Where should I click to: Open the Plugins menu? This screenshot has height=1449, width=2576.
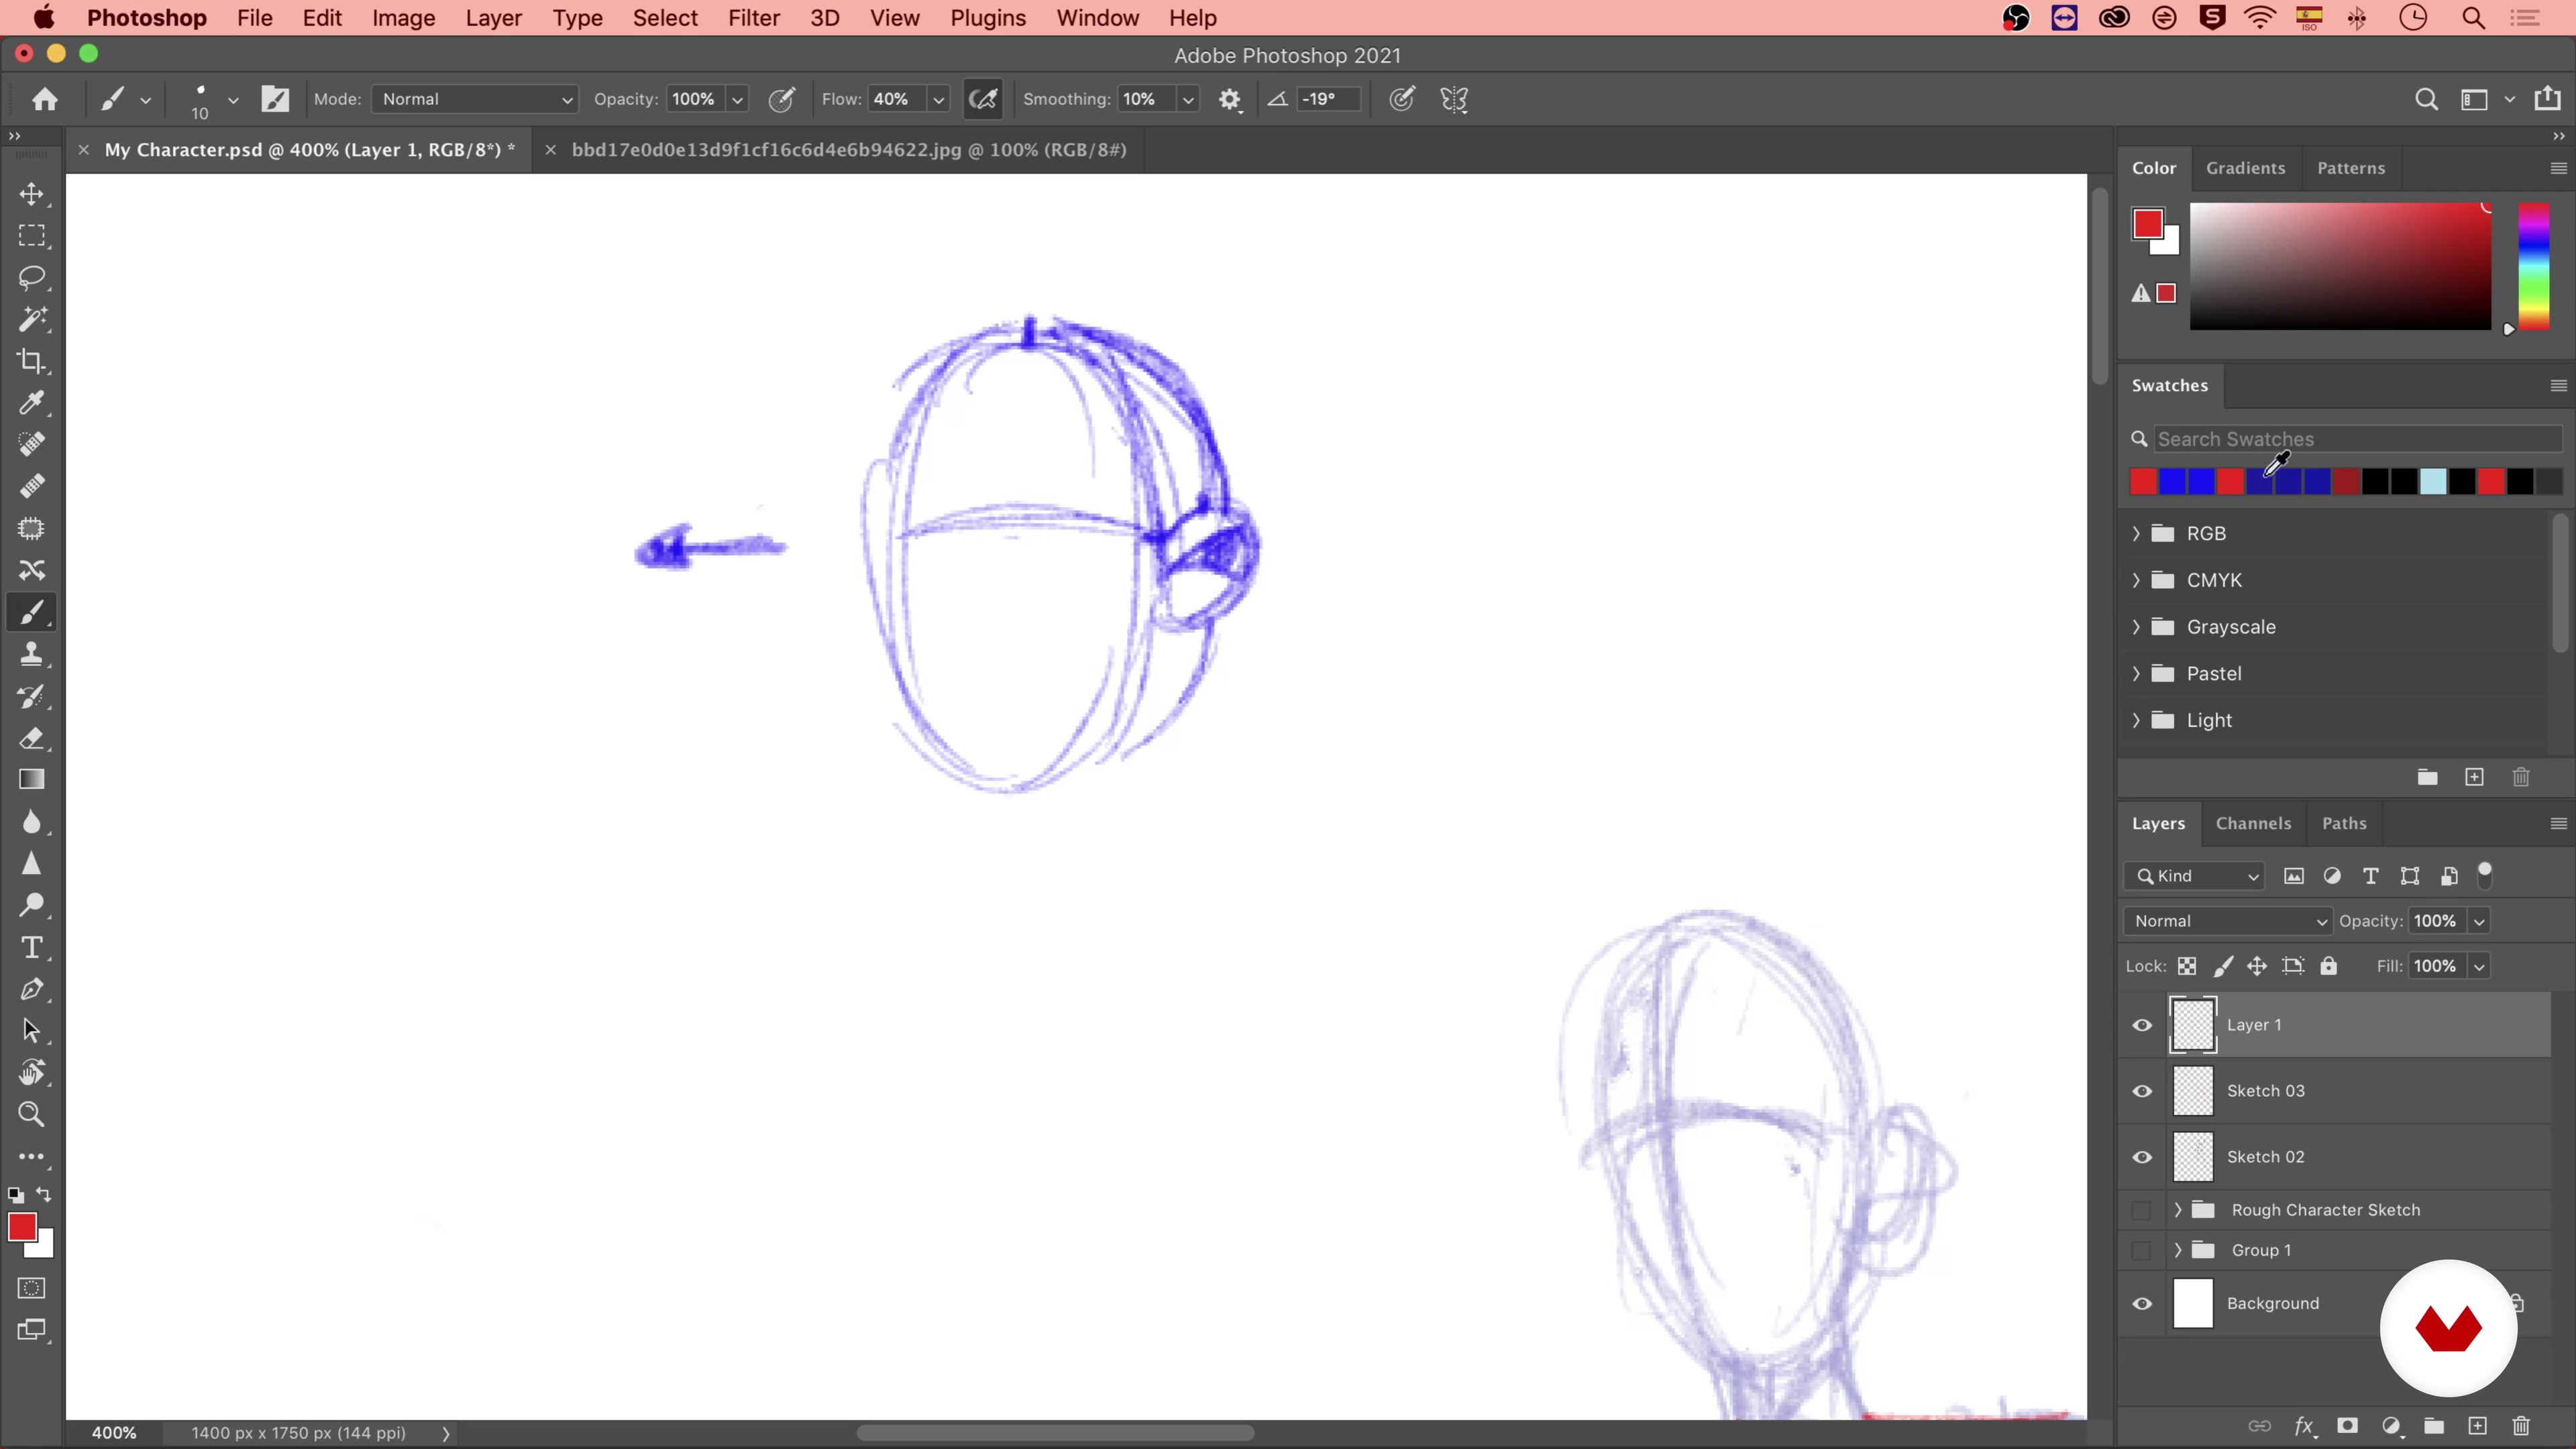click(x=987, y=18)
